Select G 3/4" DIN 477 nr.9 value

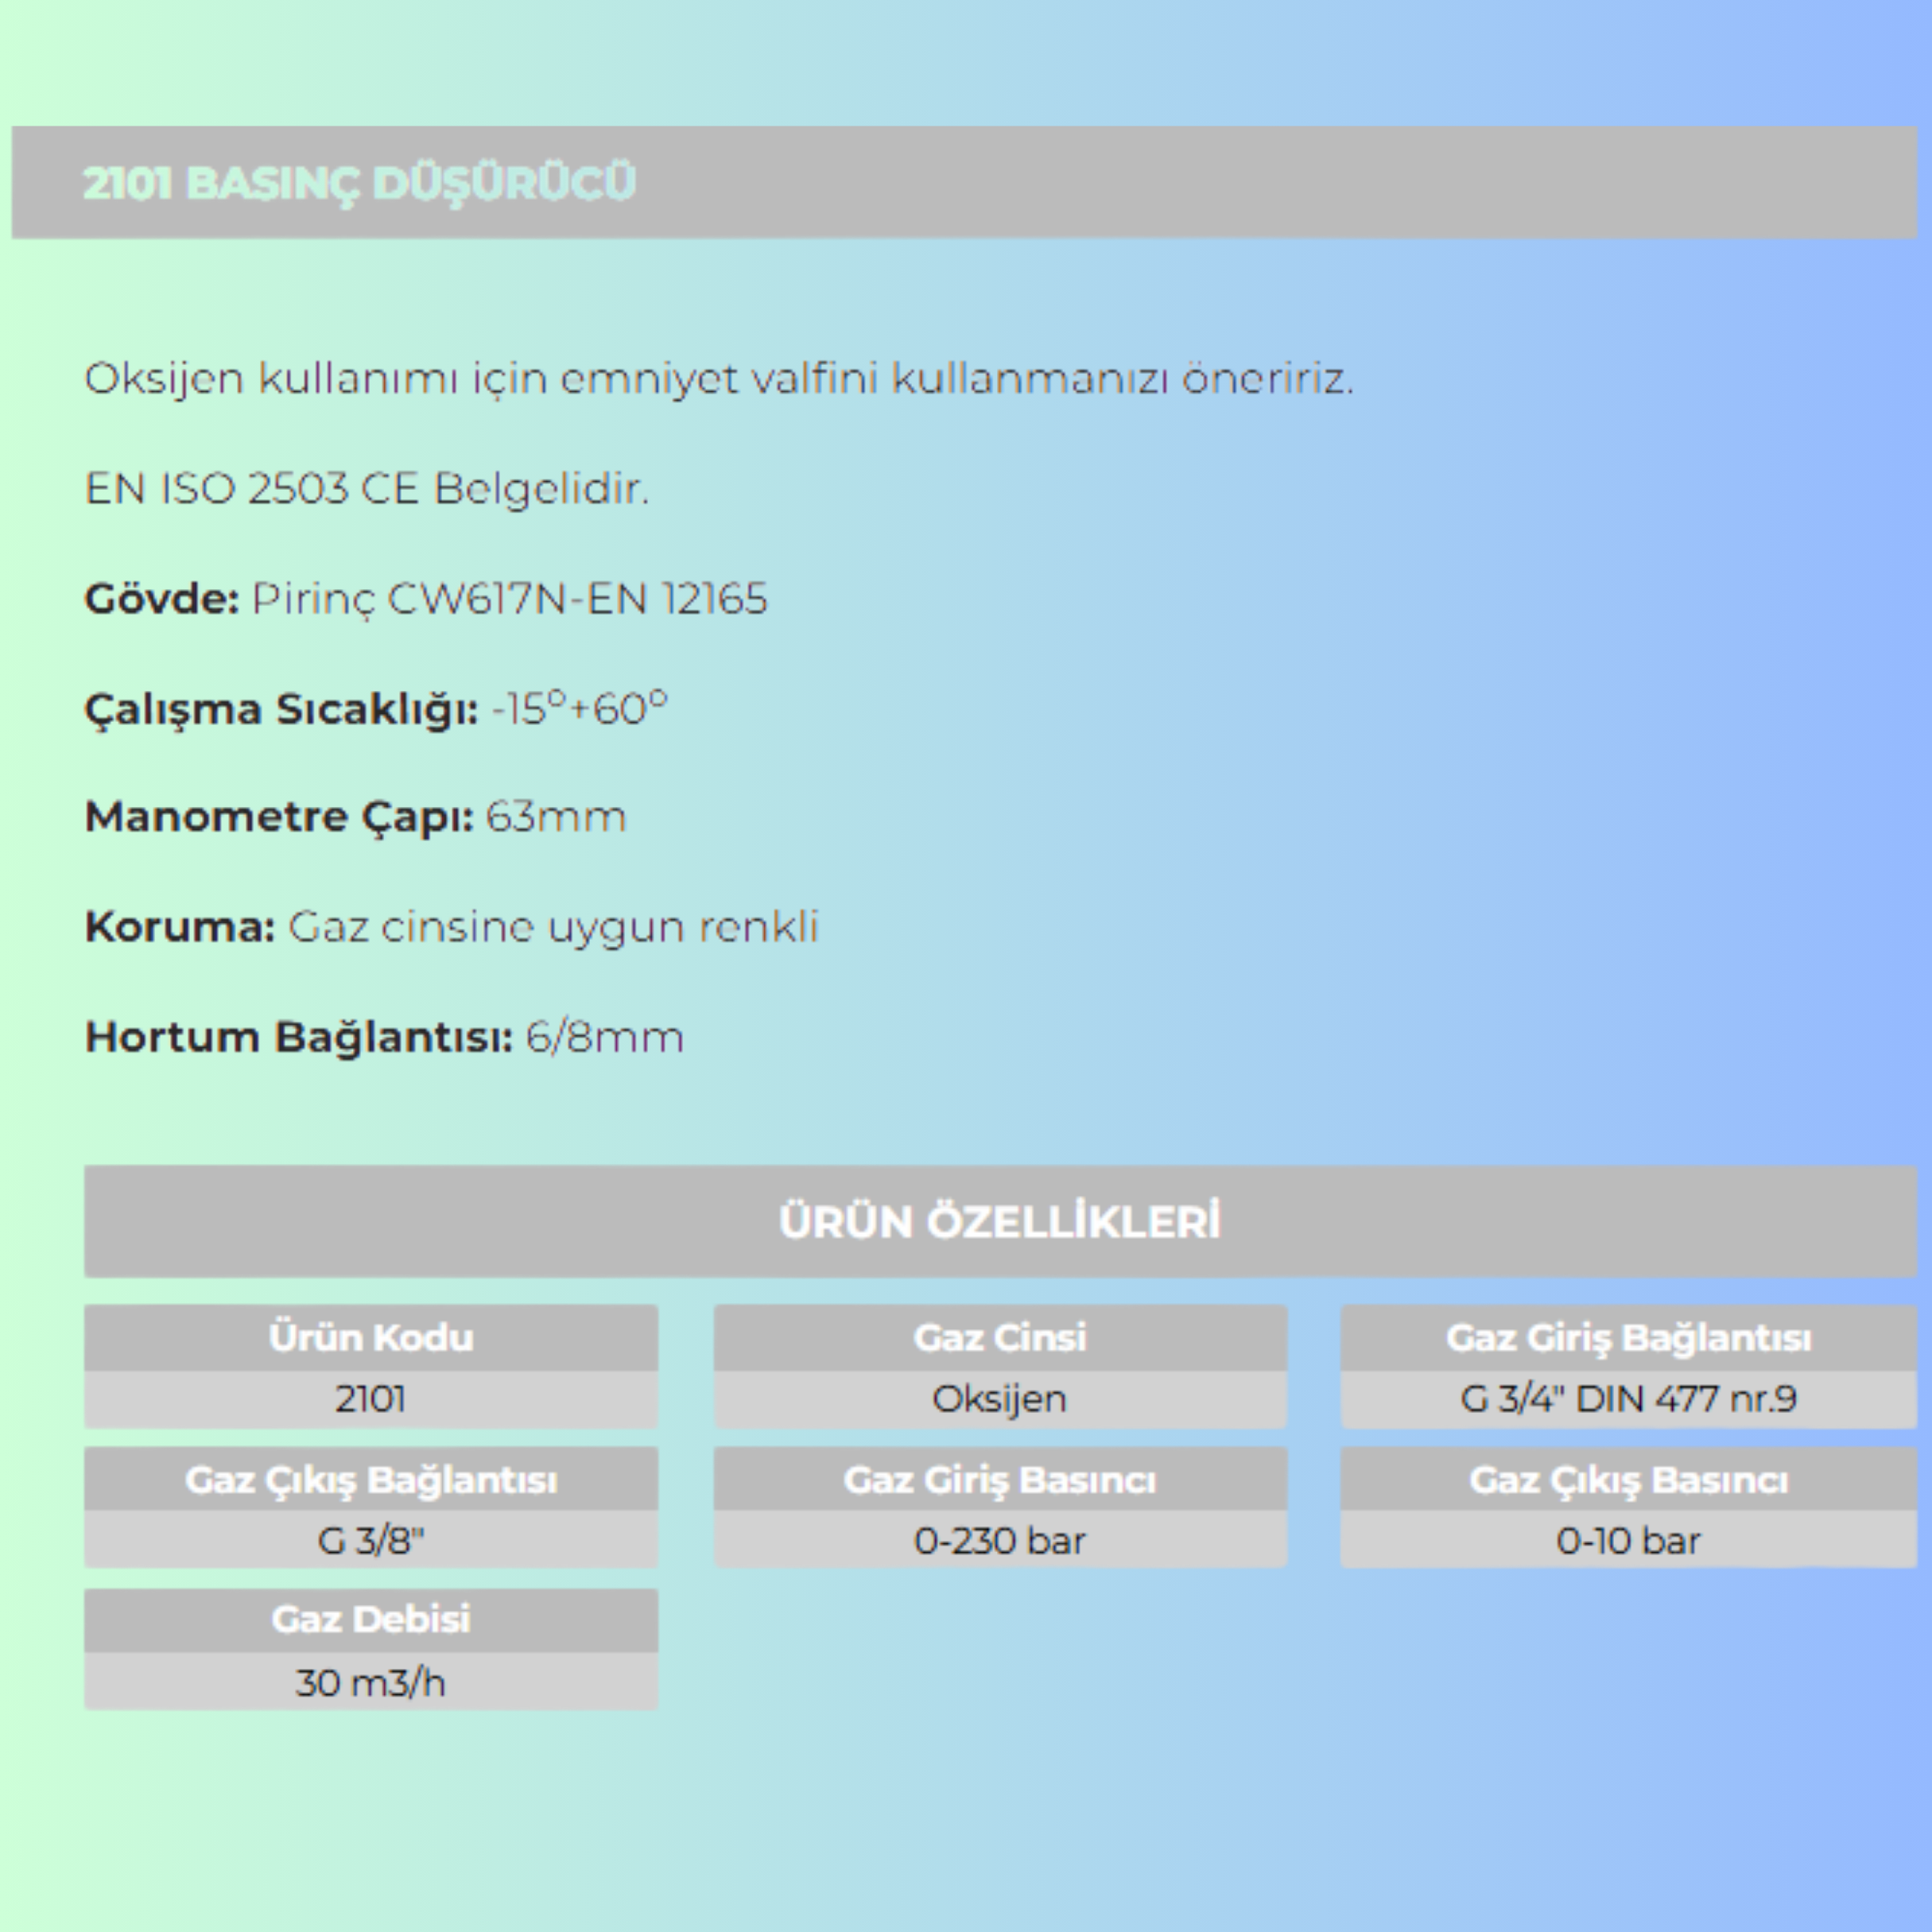click(x=1628, y=1398)
